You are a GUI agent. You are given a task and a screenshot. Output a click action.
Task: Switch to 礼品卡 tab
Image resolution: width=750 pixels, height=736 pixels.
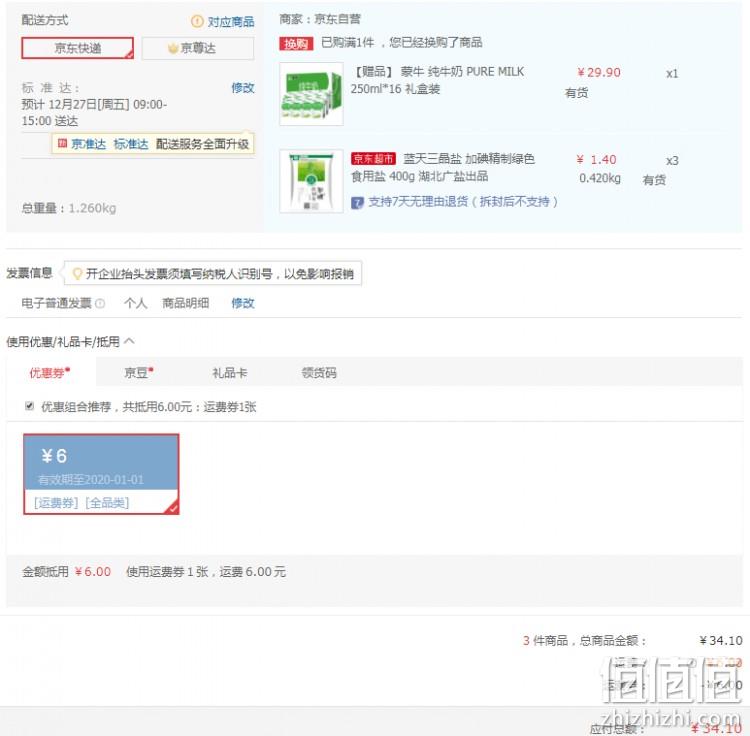(x=230, y=373)
